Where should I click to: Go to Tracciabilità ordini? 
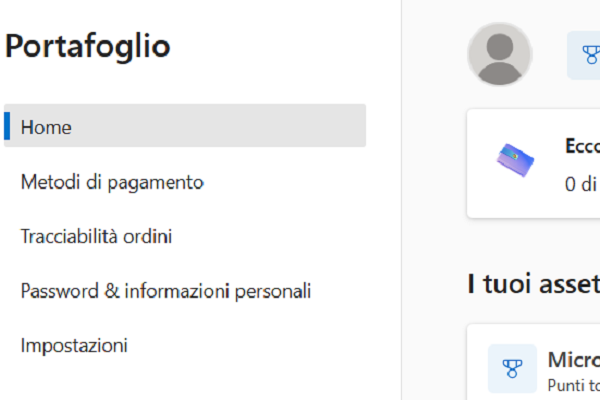(x=96, y=237)
